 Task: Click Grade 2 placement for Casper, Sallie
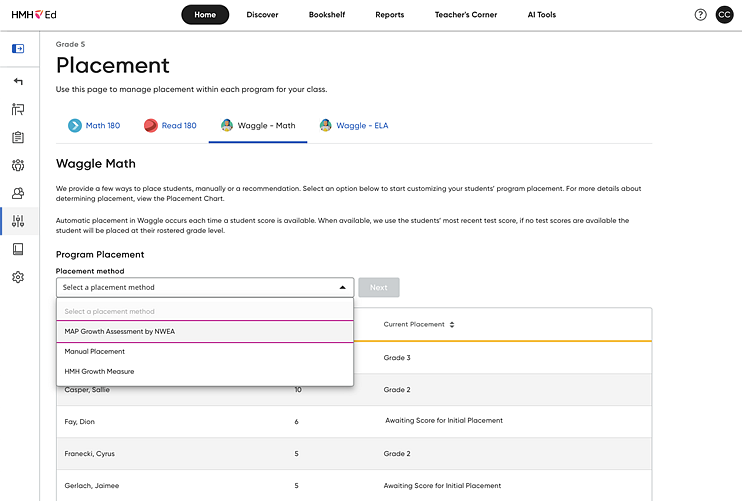[397, 390]
